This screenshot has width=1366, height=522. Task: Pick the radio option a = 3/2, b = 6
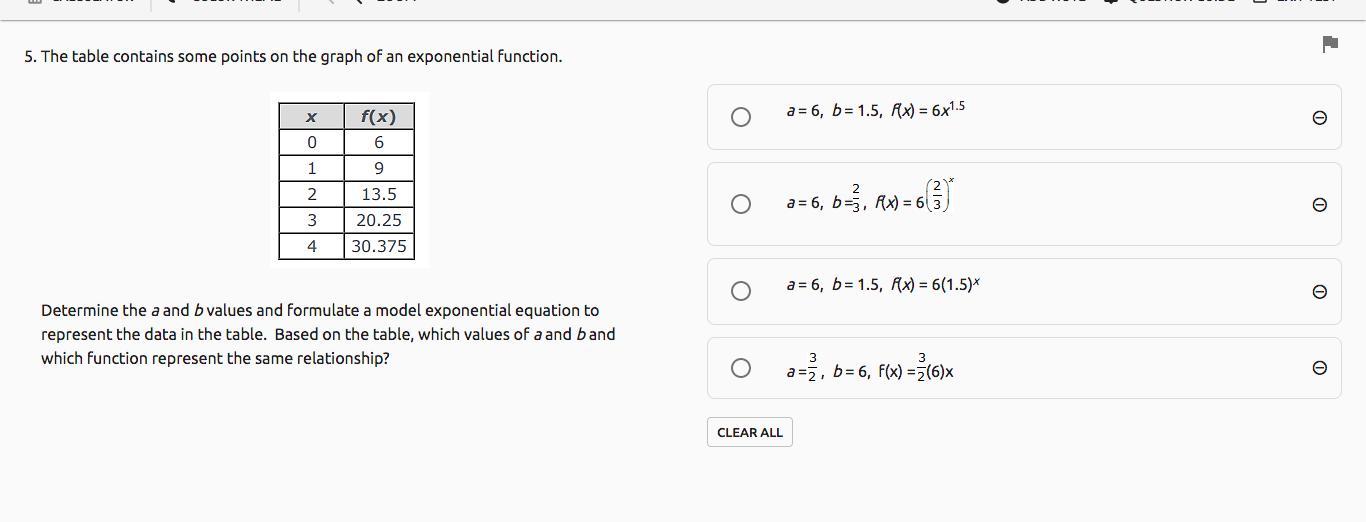(x=741, y=368)
